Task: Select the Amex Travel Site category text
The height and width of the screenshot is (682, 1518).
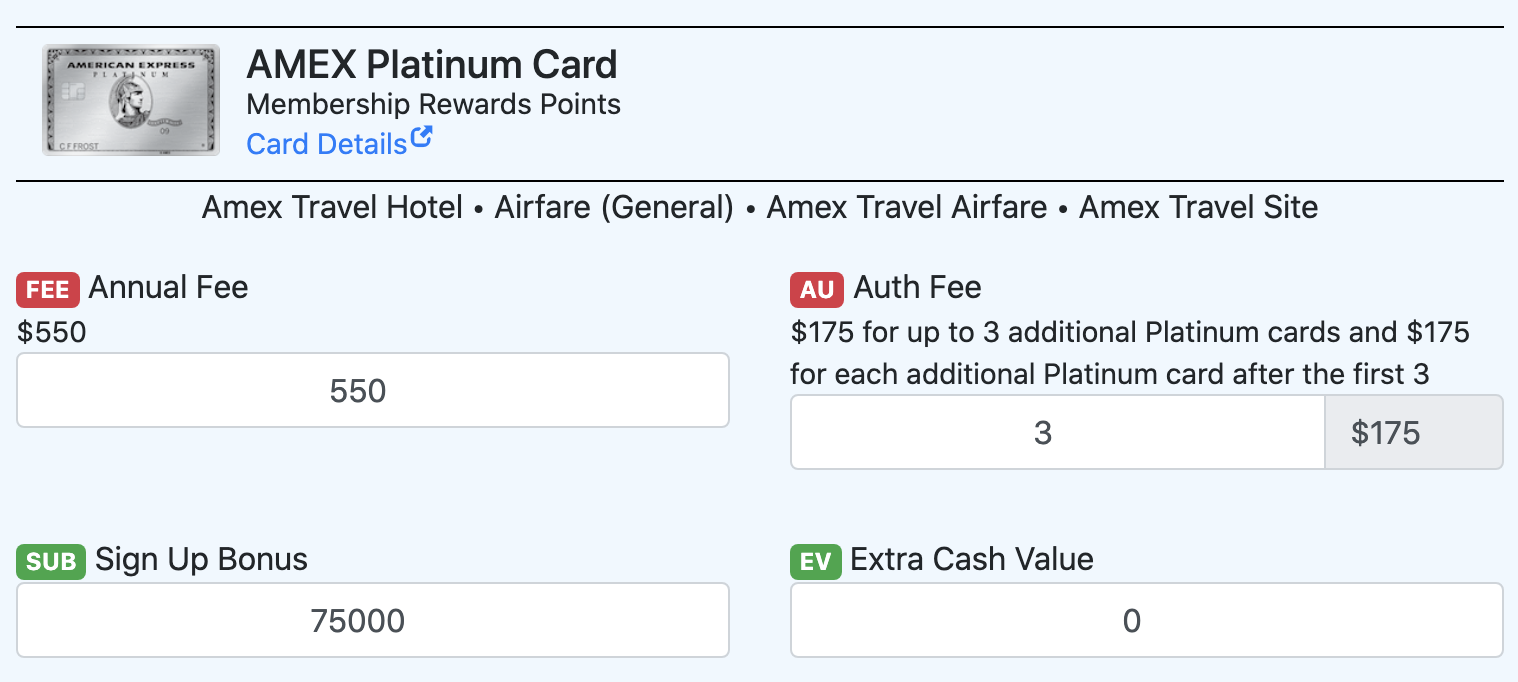Action: point(1198,208)
